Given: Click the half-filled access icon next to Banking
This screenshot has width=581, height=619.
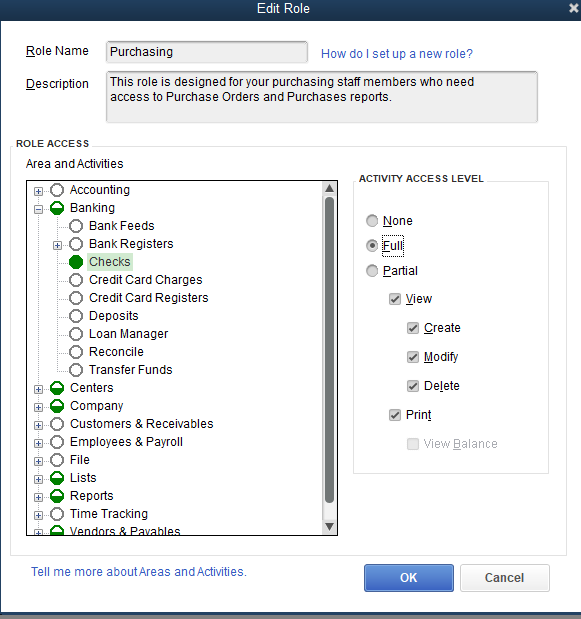Looking at the screenshot, I should (x=57, y=208).
